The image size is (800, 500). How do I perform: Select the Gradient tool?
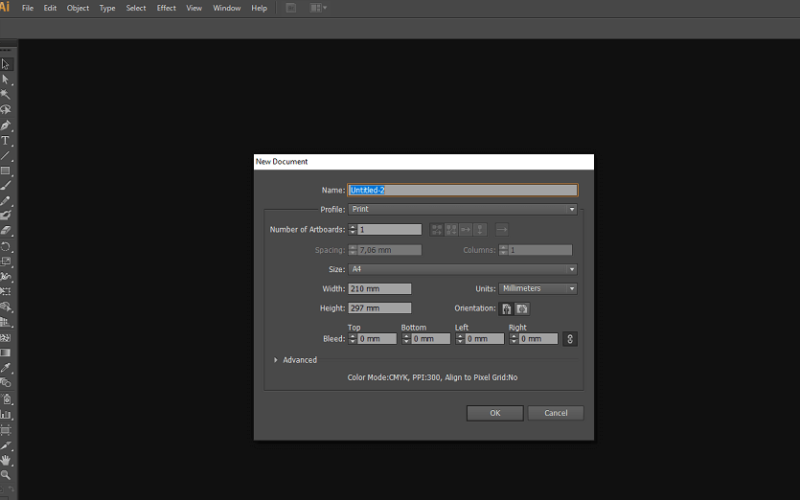(6, 353)
